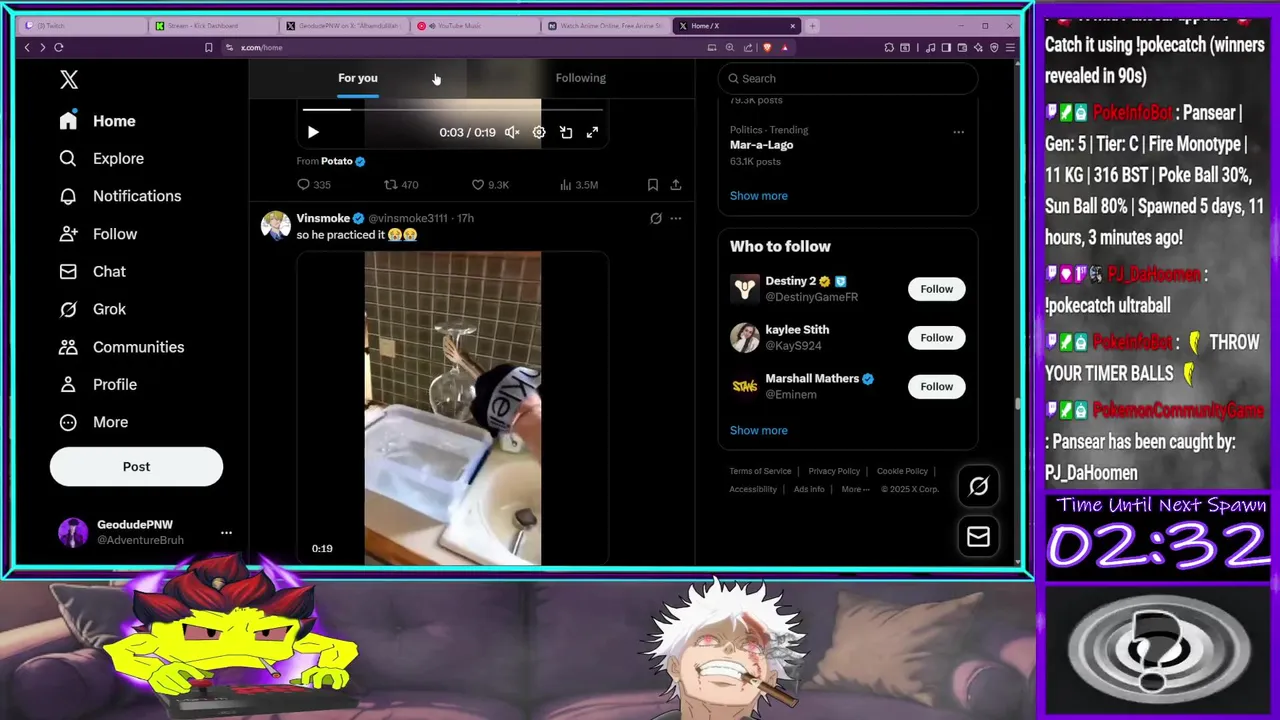Open the More menu in the sidebar

pos(94,422)
